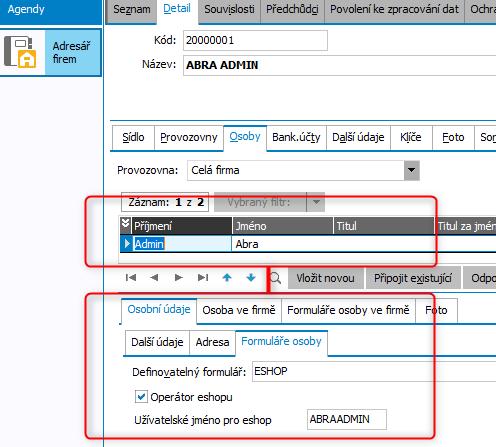Select the Osoby tab
496x447 pixels.
click(x=245, y=137)
